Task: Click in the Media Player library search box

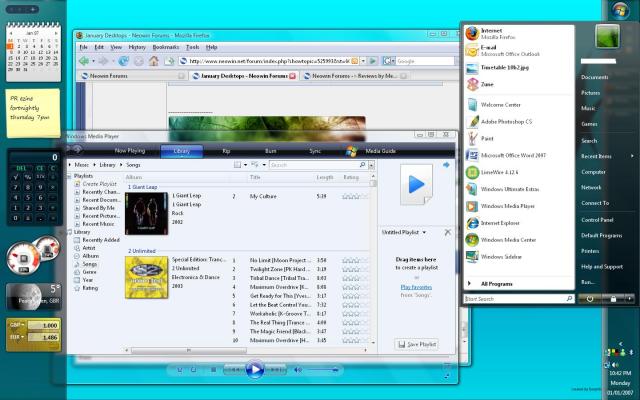Action: 318,165
